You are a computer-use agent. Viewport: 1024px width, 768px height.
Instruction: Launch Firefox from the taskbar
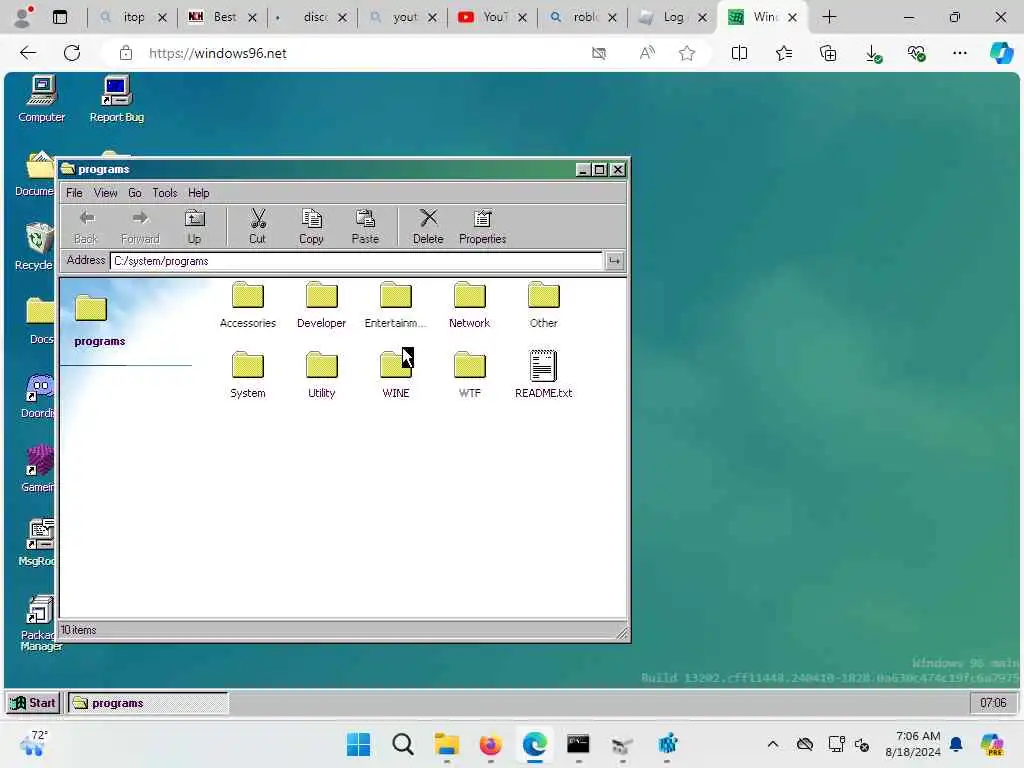tap(490, 744)
